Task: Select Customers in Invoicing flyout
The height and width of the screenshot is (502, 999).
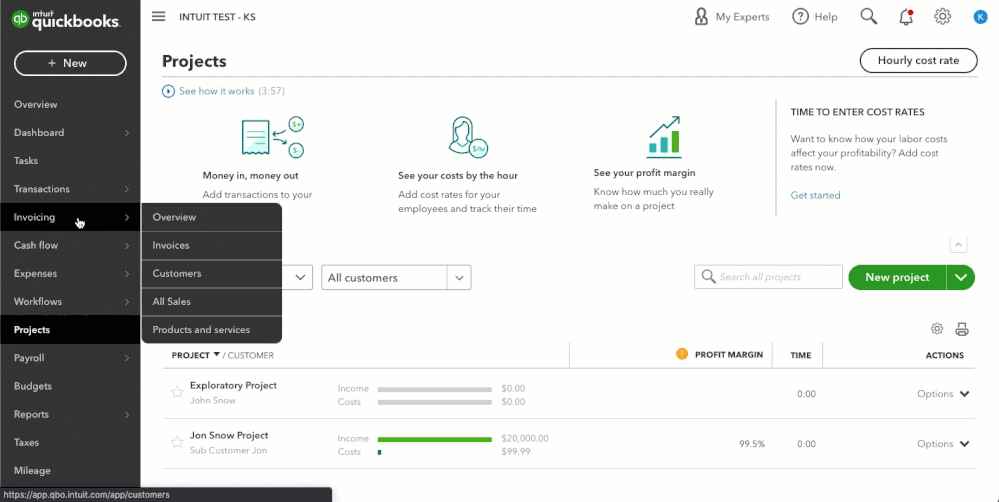Action: click(212, 273)
